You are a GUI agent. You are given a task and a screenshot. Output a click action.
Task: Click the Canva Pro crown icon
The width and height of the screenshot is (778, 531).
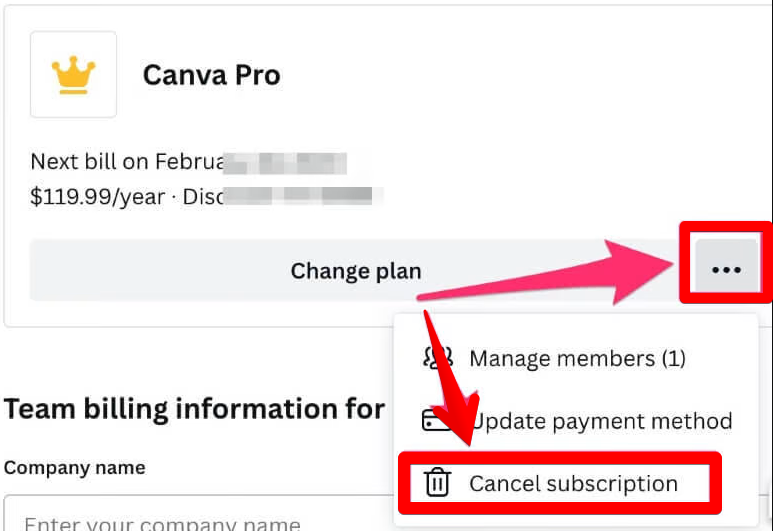(73, 74)
